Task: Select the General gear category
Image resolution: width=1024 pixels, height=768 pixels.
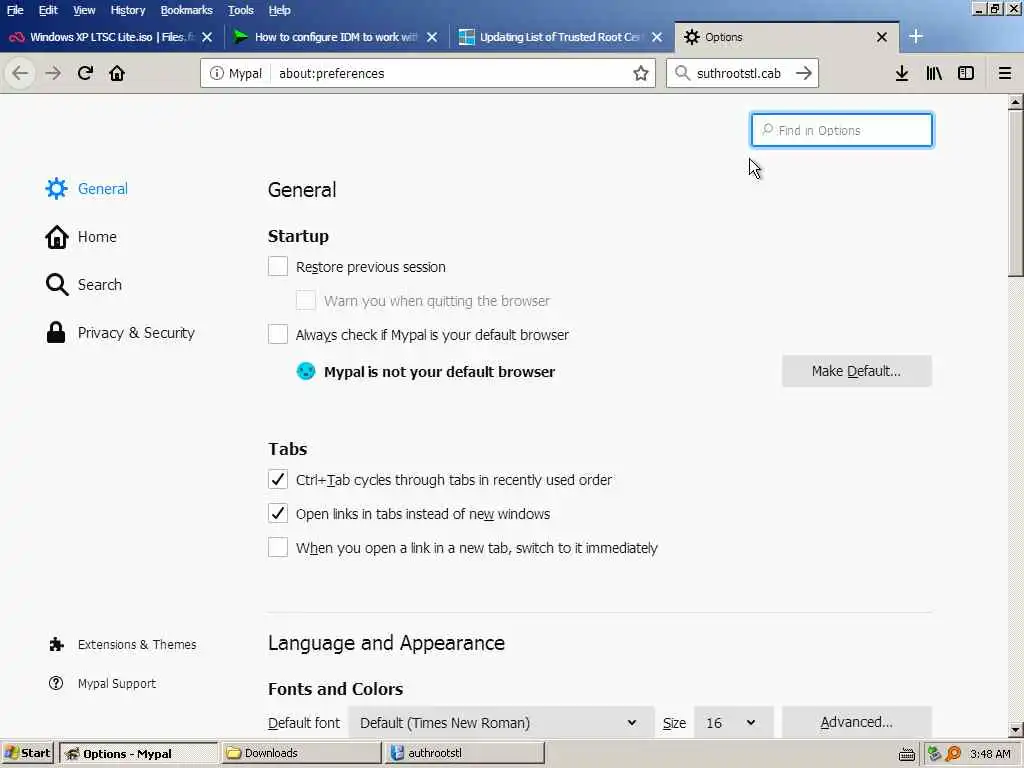Action: point(87,189)
